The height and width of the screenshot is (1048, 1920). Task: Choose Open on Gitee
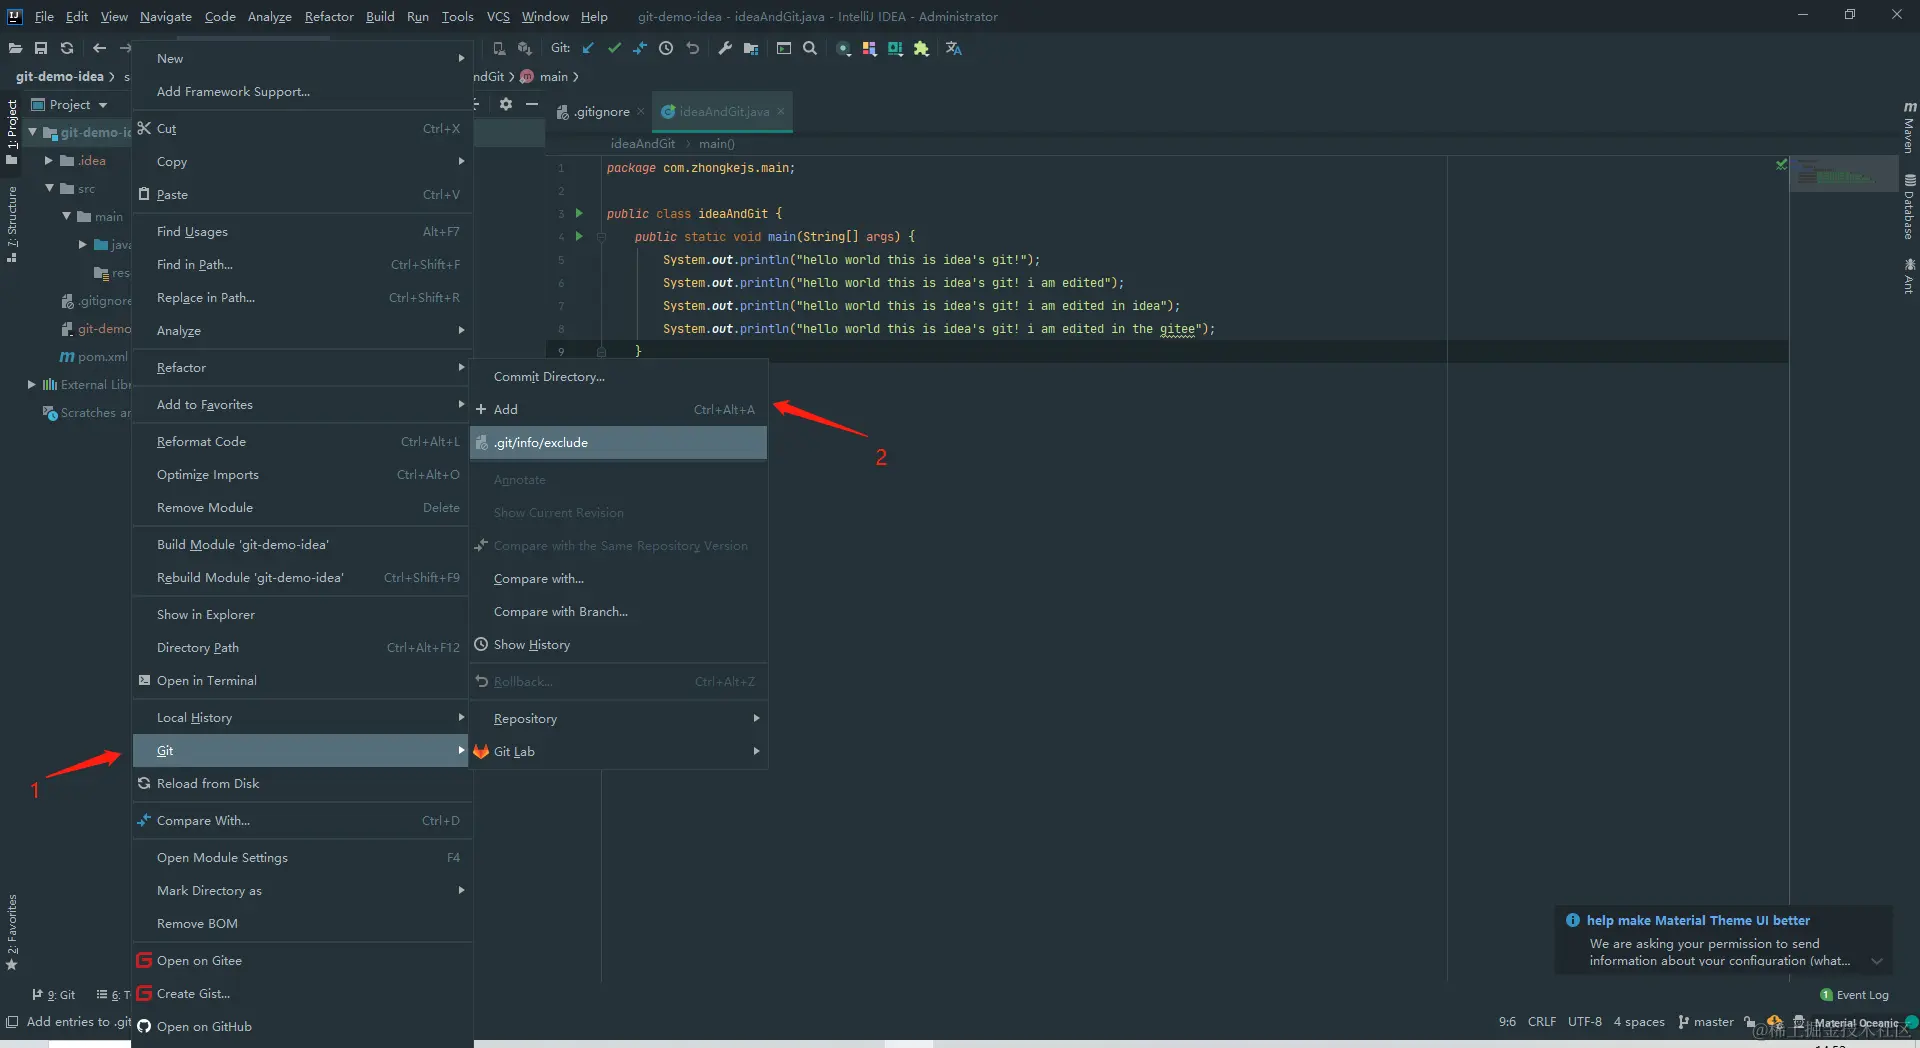(301, 960)
